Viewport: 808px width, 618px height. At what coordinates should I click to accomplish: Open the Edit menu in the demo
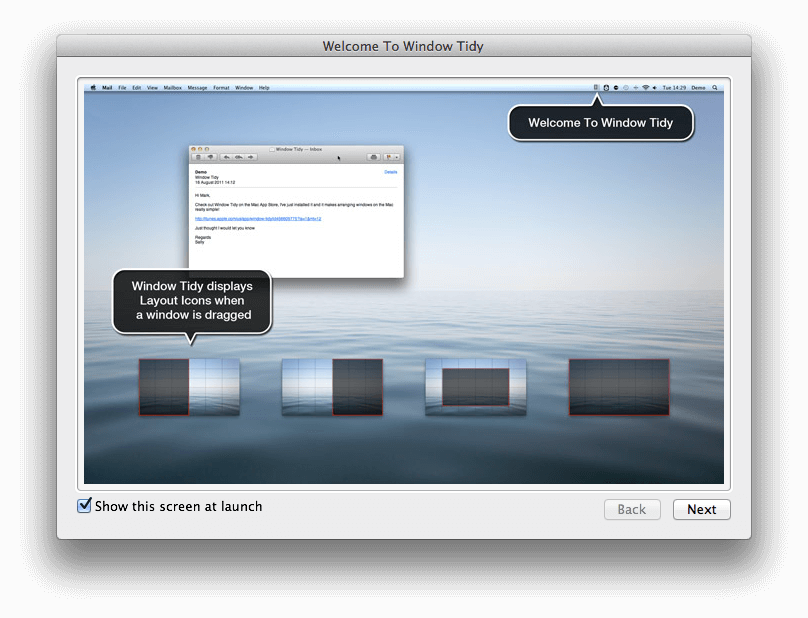point(137,88)
